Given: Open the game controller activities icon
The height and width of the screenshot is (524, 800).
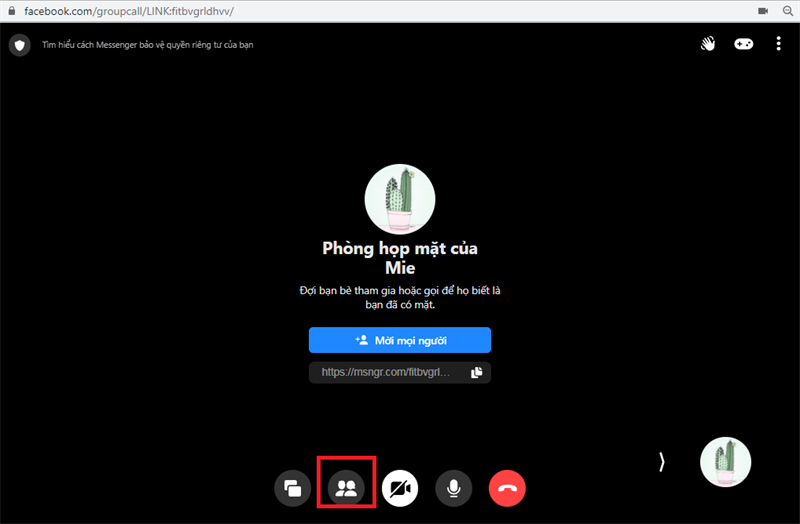Looking at the screenshot, I should pos(743,44).
